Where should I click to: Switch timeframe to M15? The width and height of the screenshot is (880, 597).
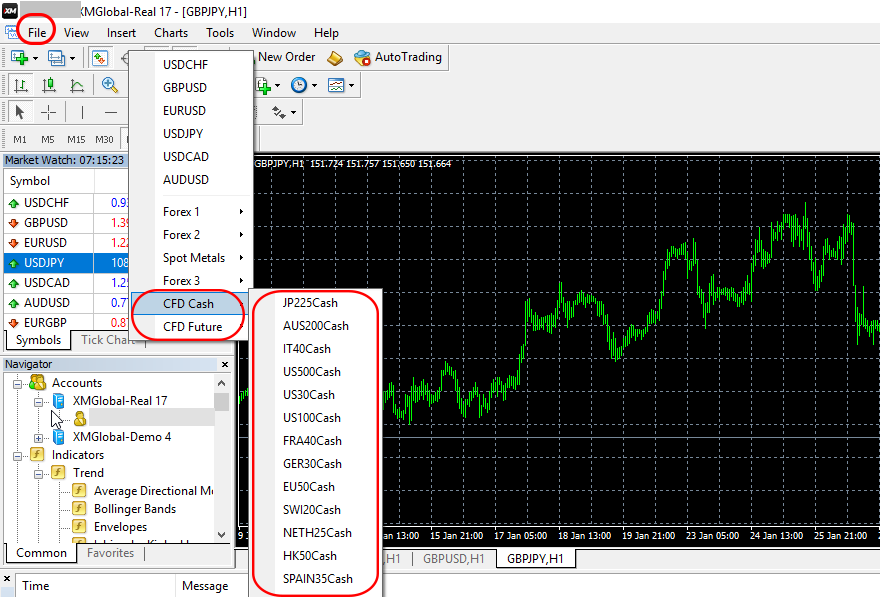[76, 139]
